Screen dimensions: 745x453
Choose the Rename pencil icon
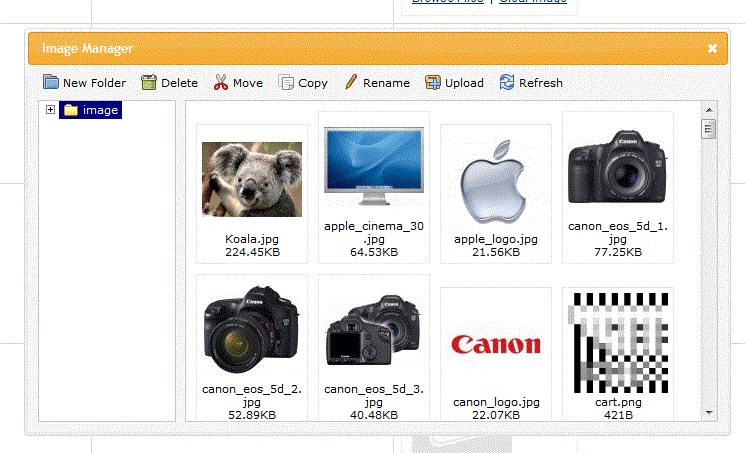click(x=351, y=83)
